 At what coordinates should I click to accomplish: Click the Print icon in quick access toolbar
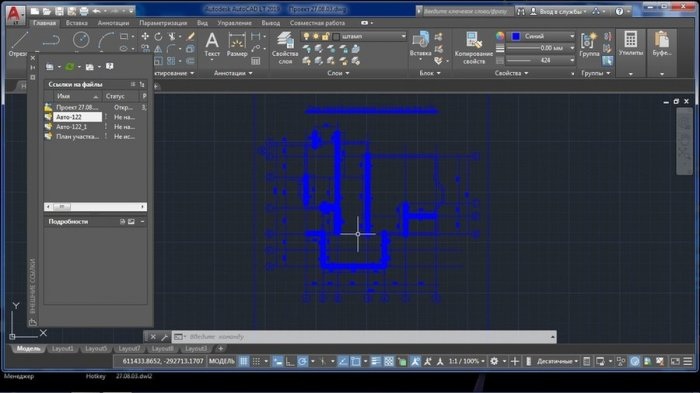tap(83, 11)
